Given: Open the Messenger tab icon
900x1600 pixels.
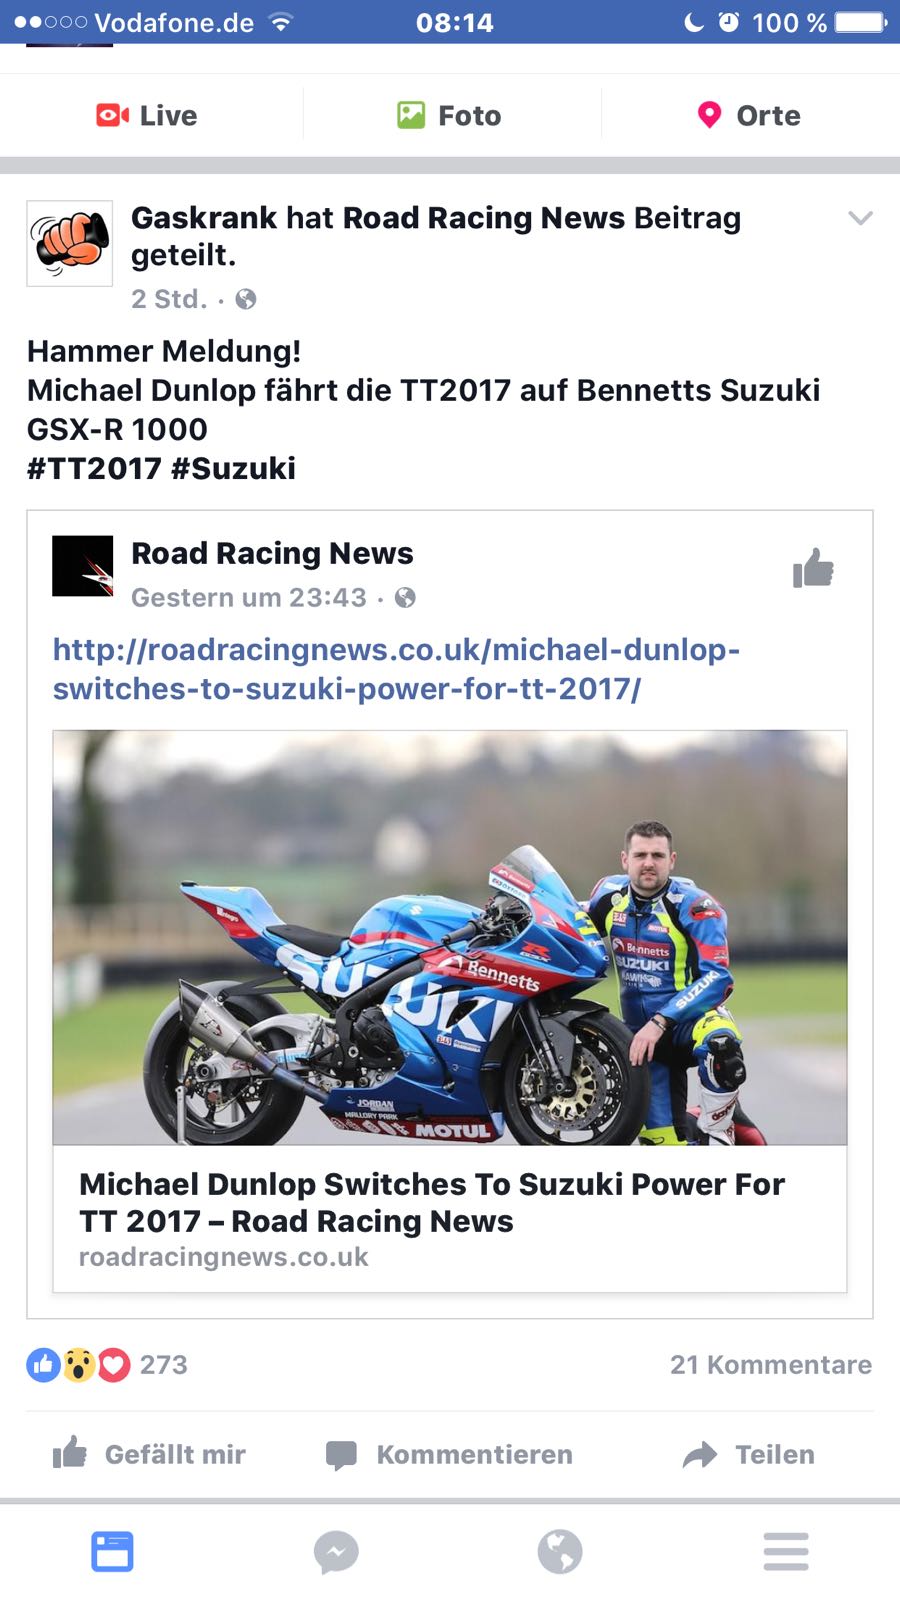Looking at the screenshot, I should click(336, 1552).
